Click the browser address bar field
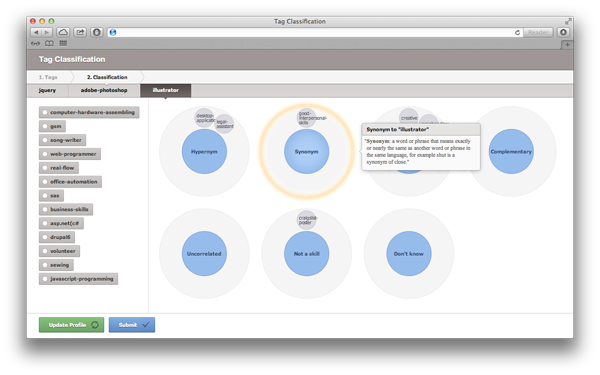 click(315, 33)
